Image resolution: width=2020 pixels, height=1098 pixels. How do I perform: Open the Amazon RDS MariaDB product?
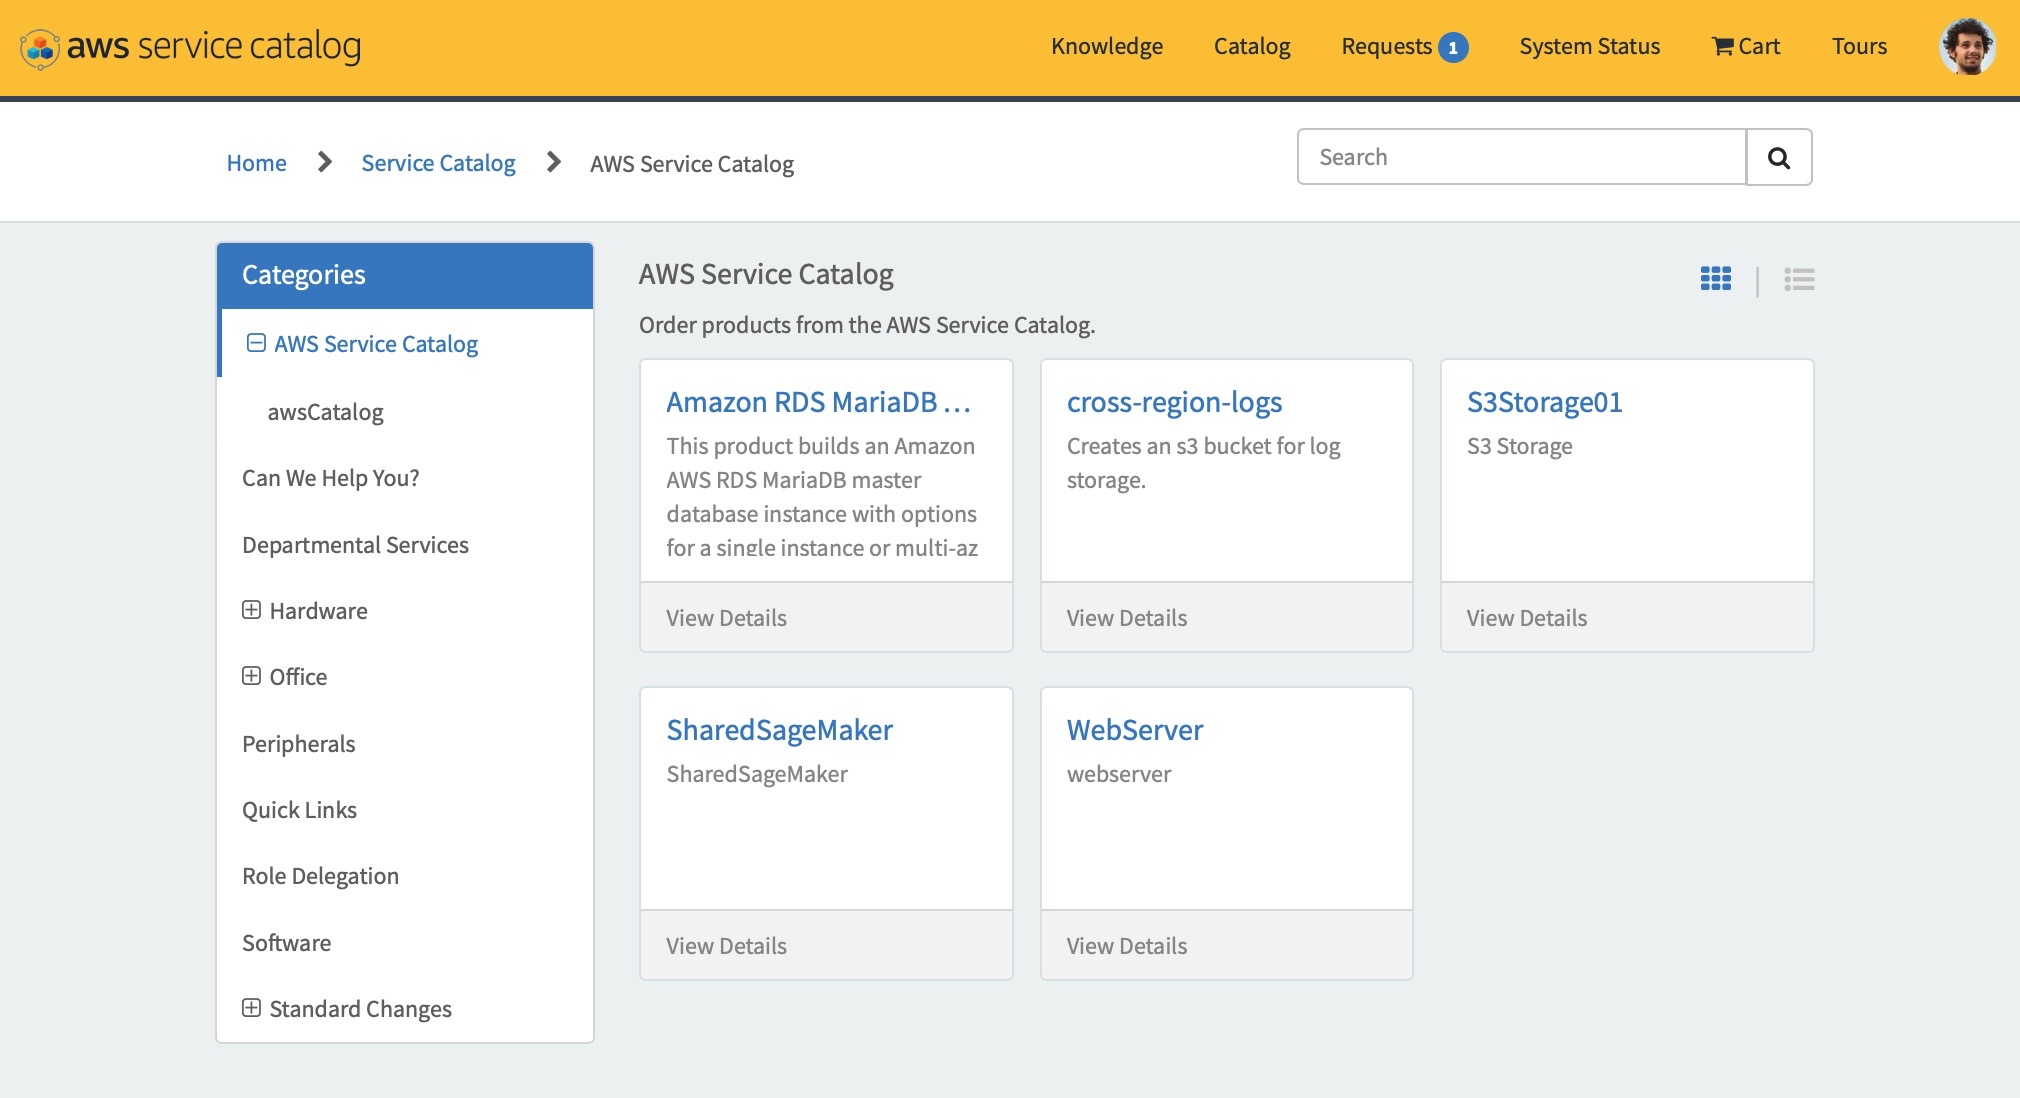click(819, 402)
